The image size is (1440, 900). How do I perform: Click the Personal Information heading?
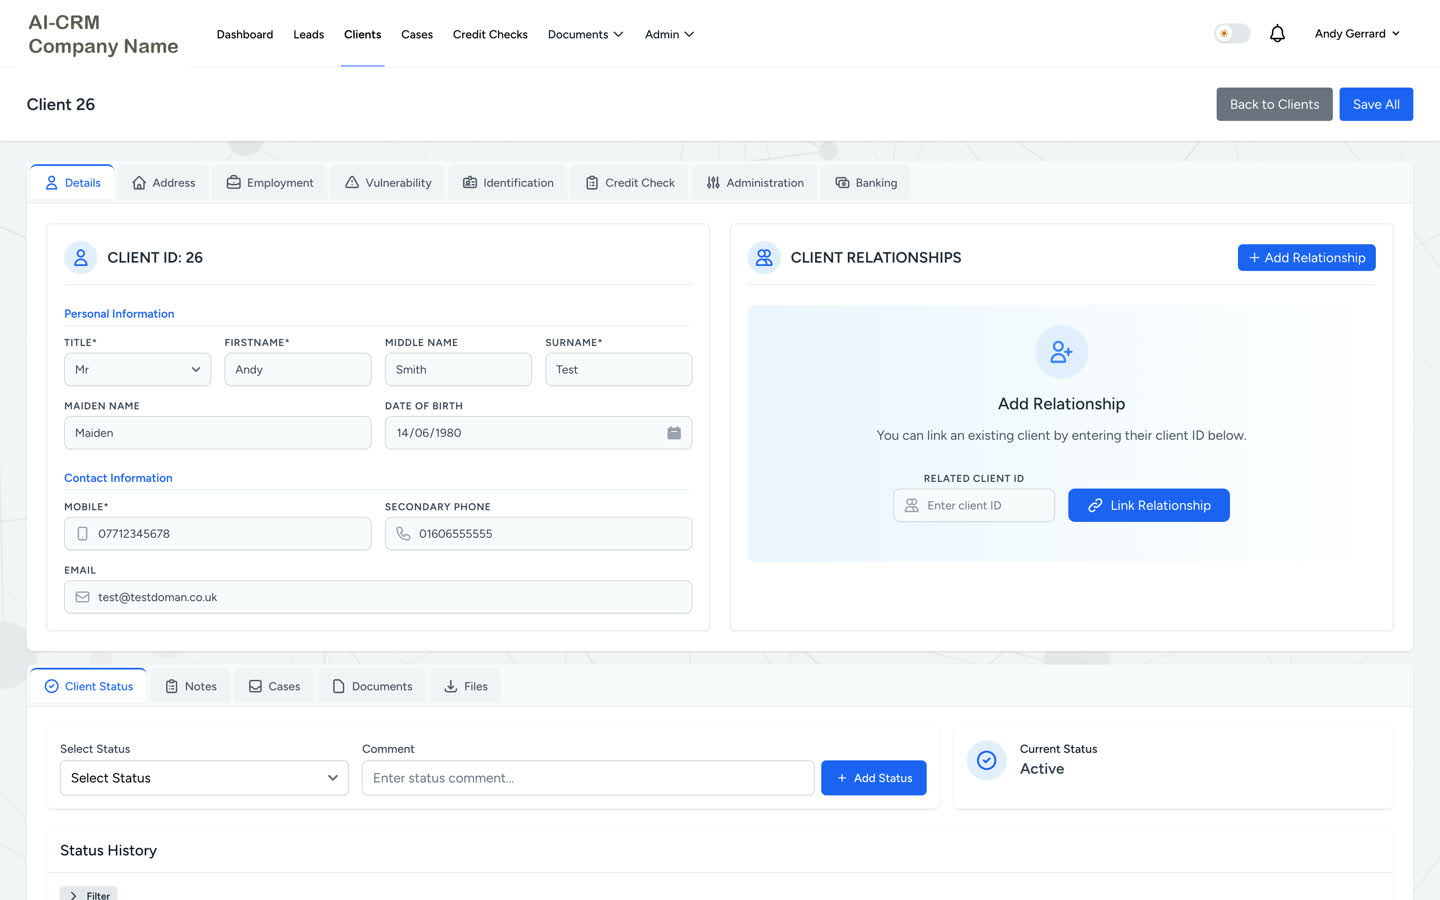(x=119, y=314)
